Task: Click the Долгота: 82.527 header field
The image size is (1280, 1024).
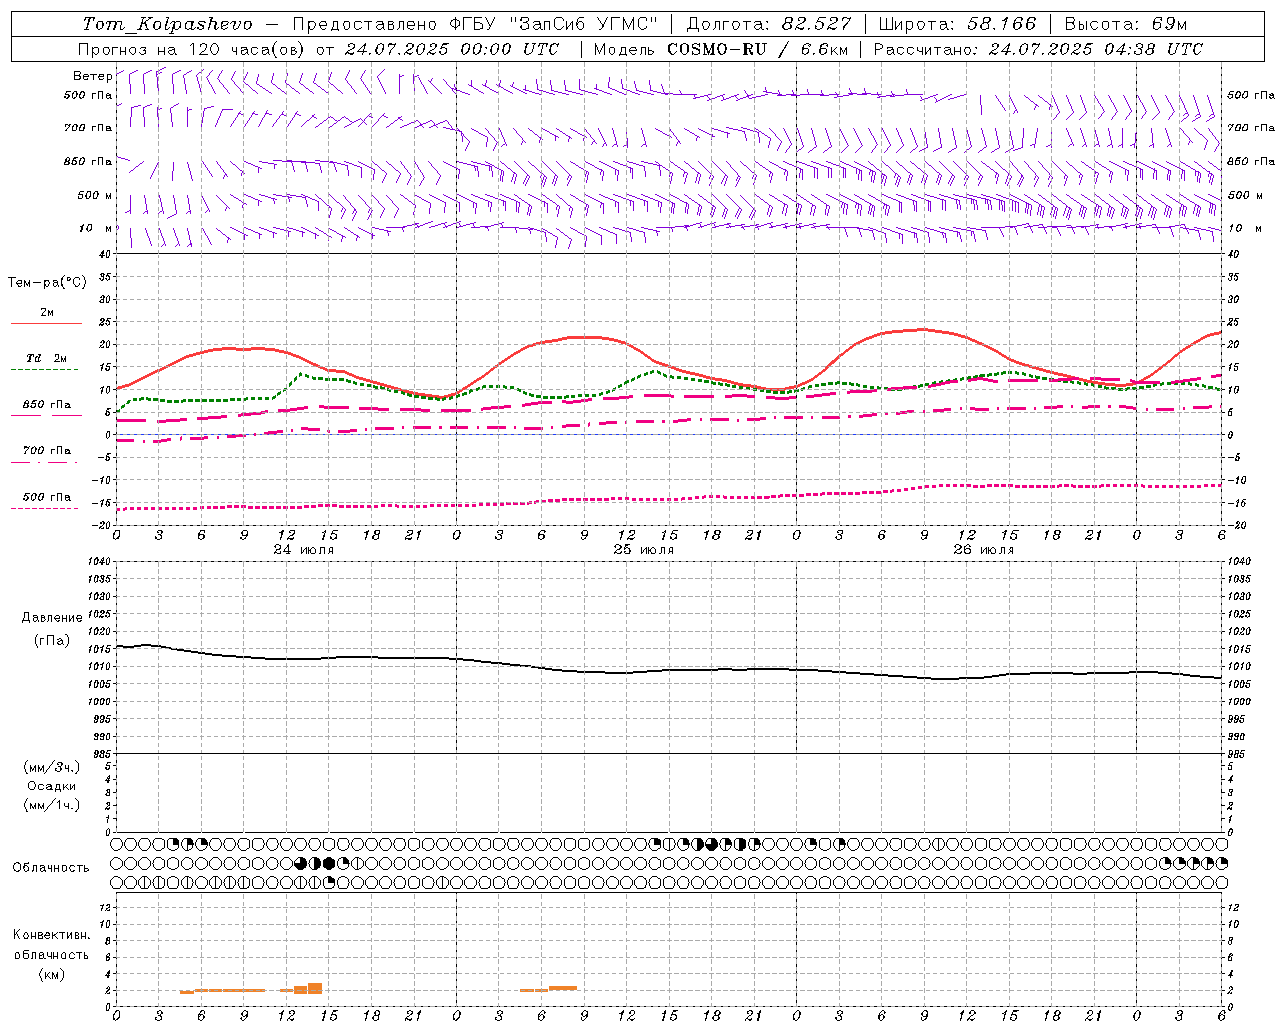Action: click(769, 24)
